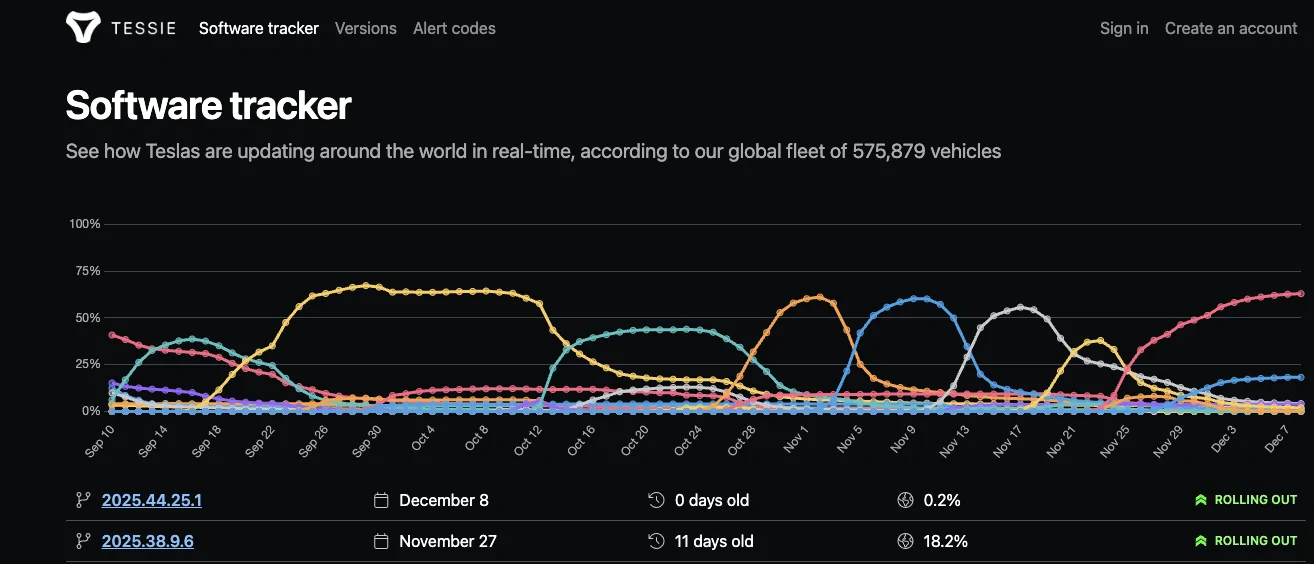1314x564 pixels.
Task: Click the pink line endpoint at Dec 7
Action: pos(1300,293)
